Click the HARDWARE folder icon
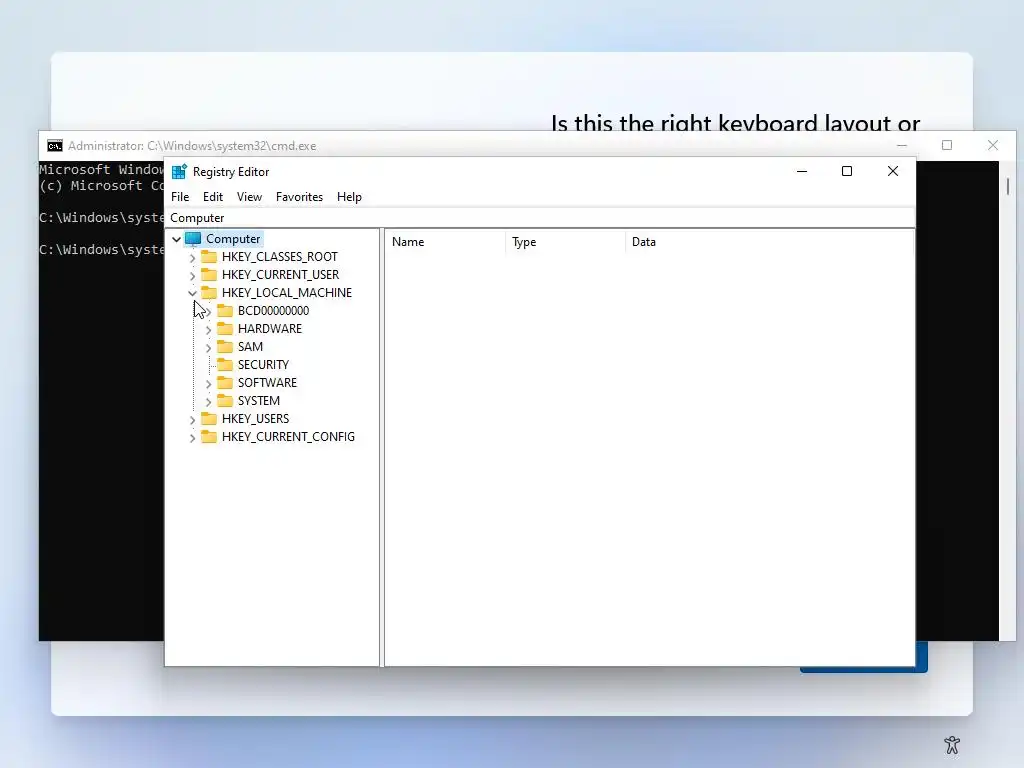The width and height of the screenshot is (1024, 768). pos(225,328)
